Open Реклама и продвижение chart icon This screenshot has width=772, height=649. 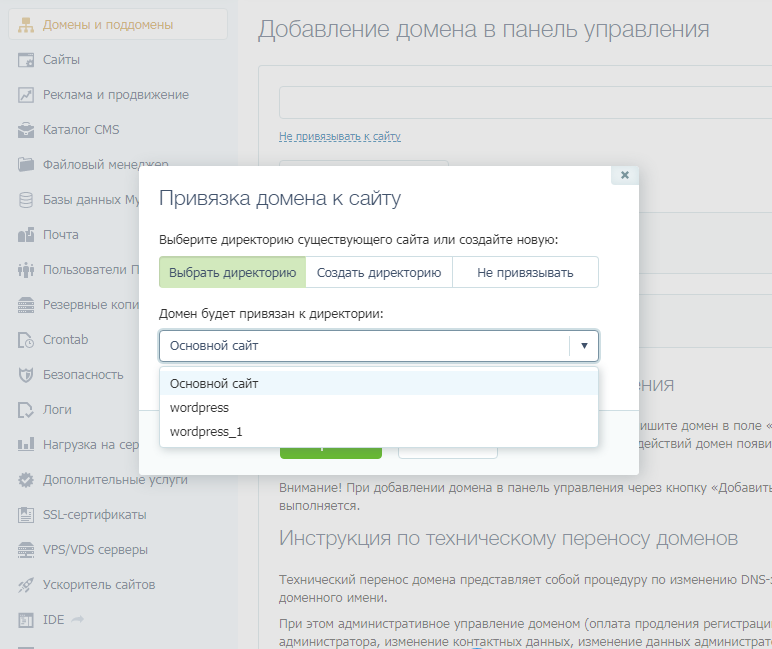click(26, 95)
